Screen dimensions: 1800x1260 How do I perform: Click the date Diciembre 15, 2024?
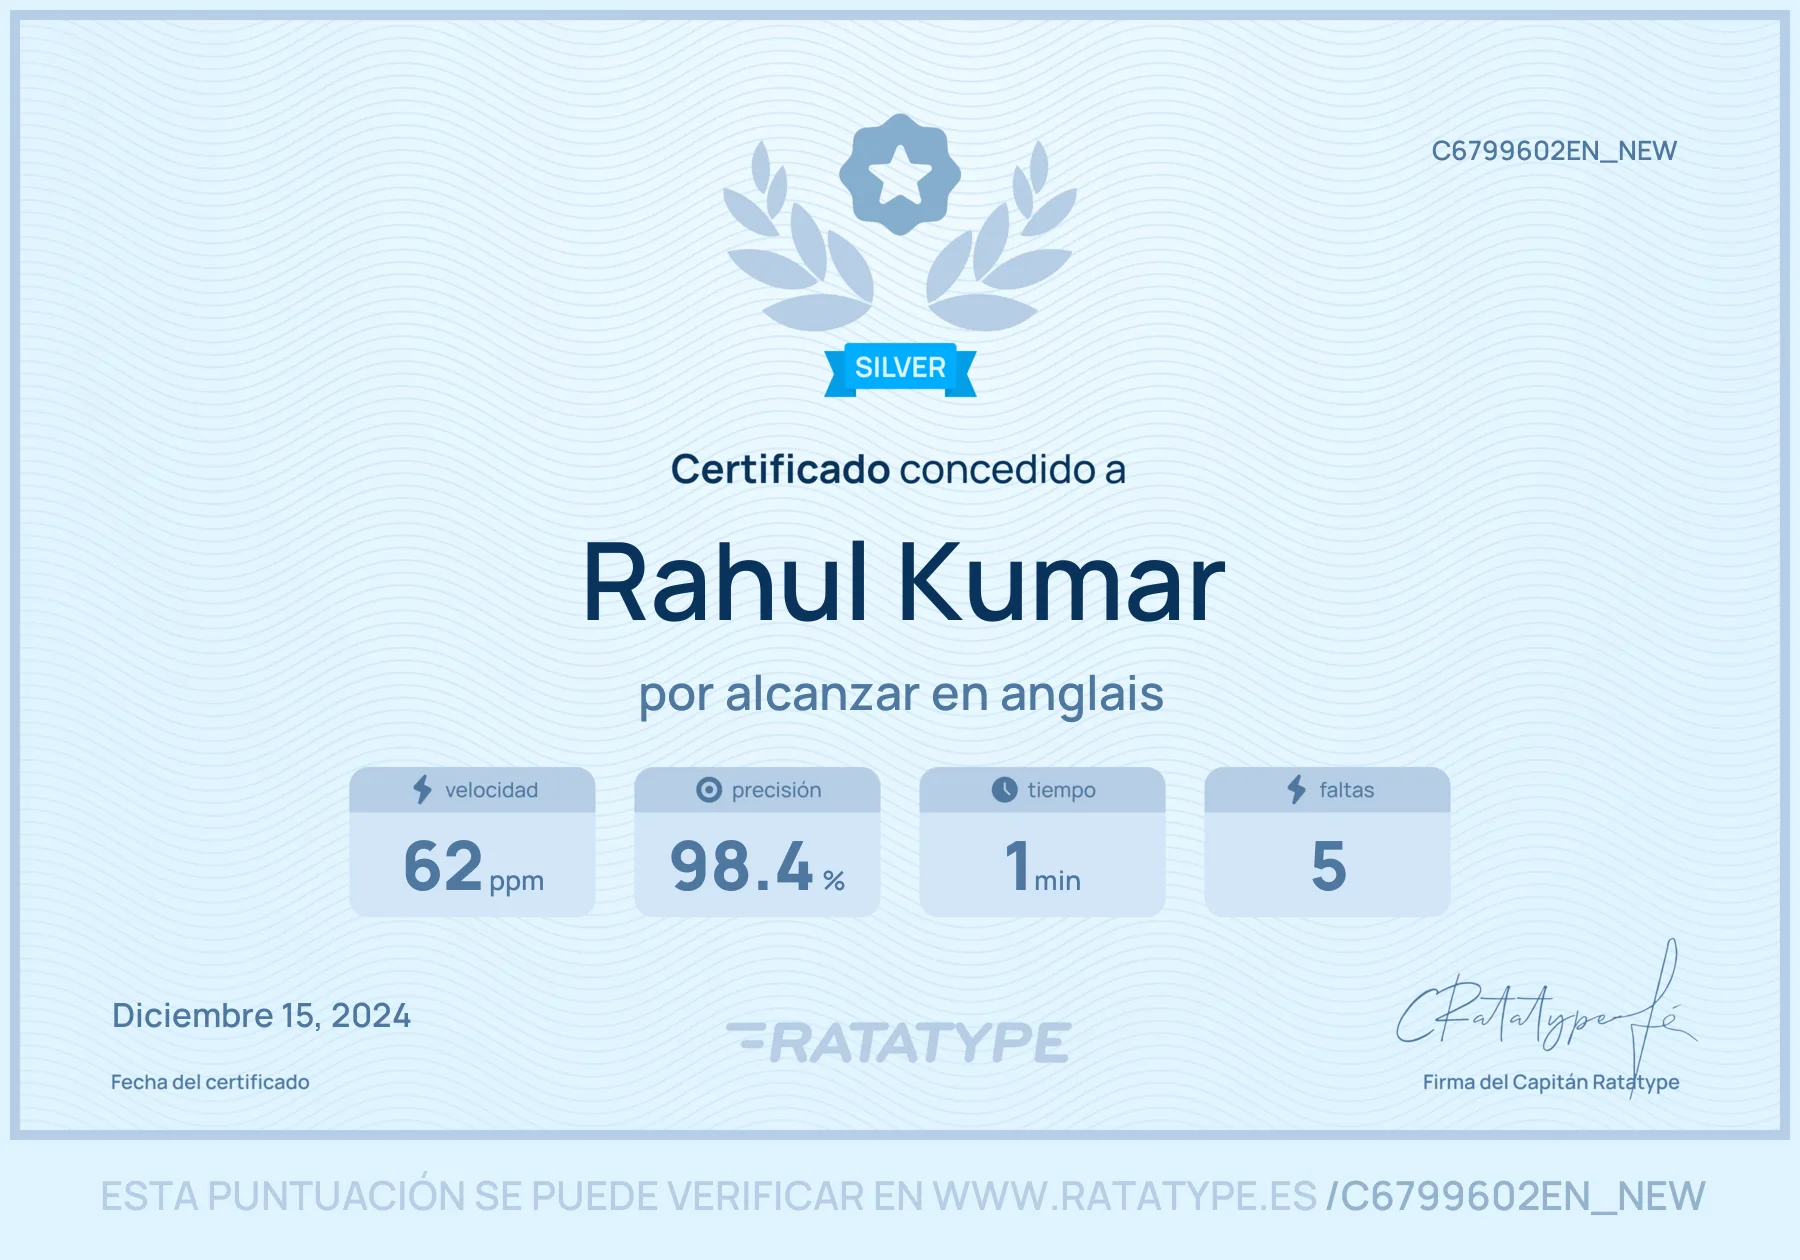click(x=261, y=1016)
